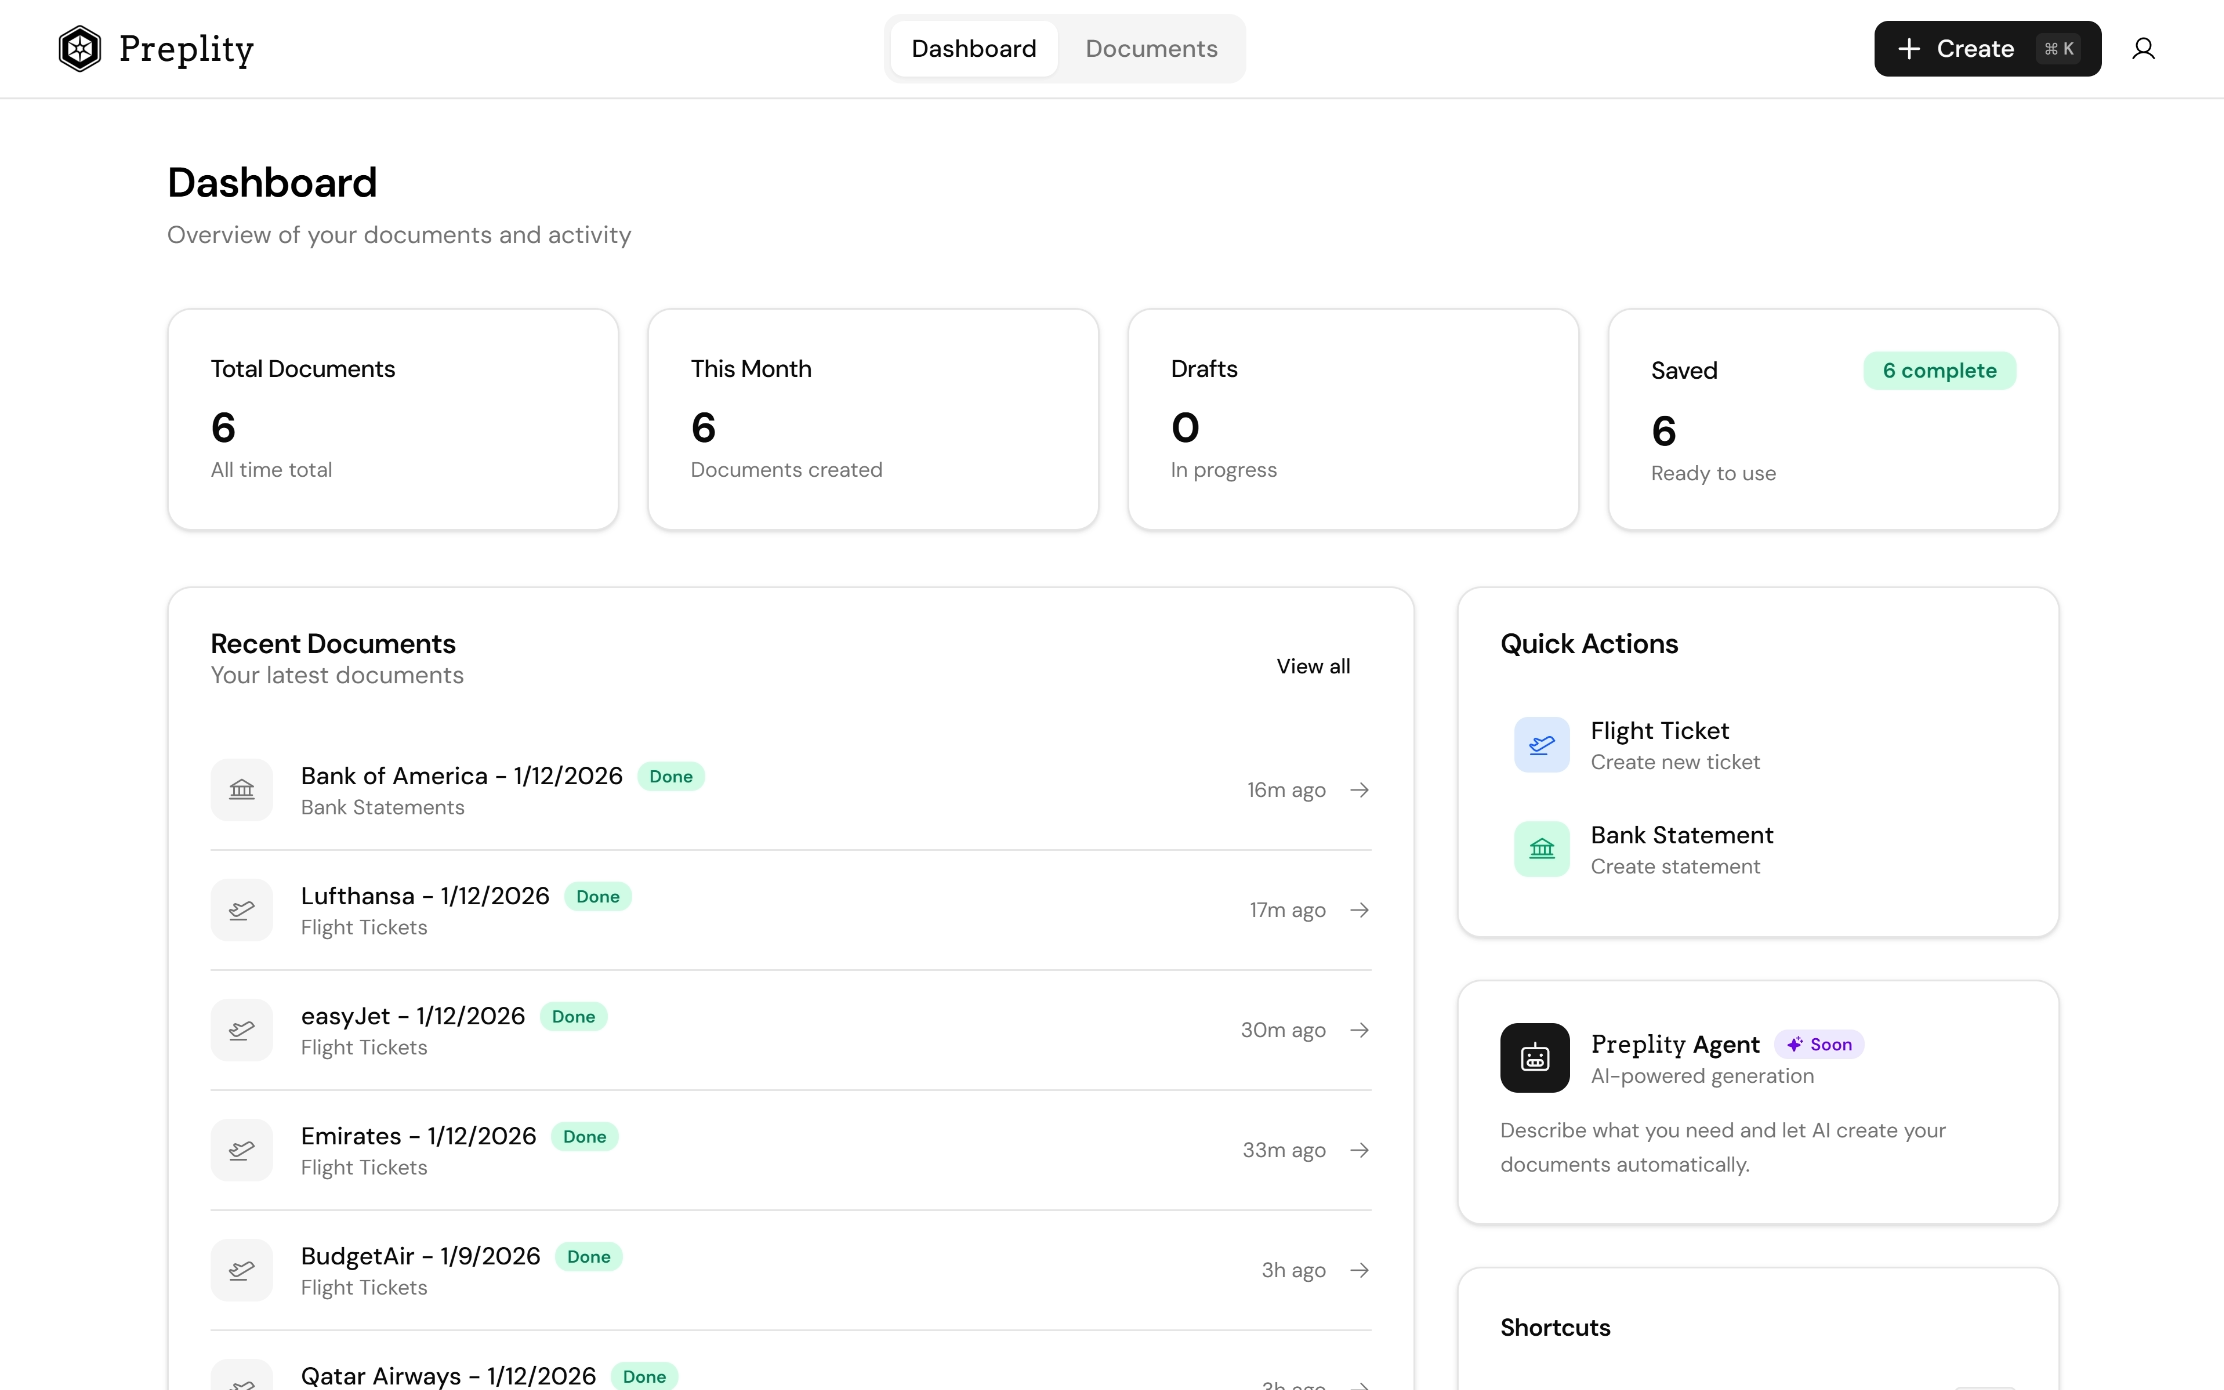
Task: Click the Preplity Agent robot icon
Action: 1534,1057
